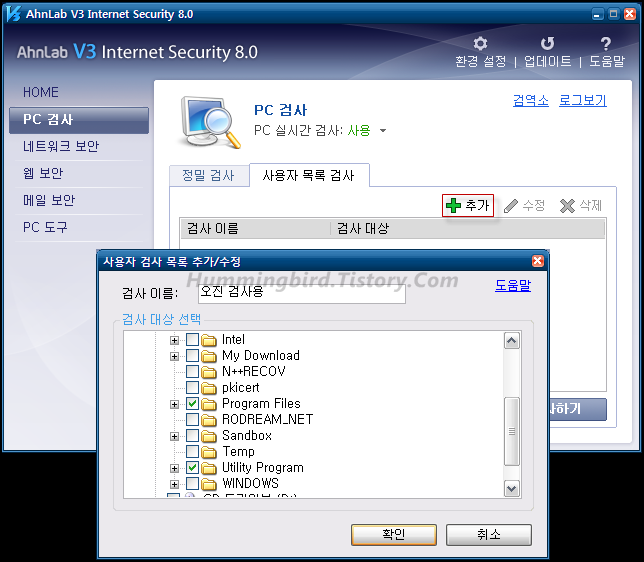Image resolution: width=644 pixels, height=562 pixels.
Task: Switch to the 정밀 검사 tab
Action: tap(208, 175)
